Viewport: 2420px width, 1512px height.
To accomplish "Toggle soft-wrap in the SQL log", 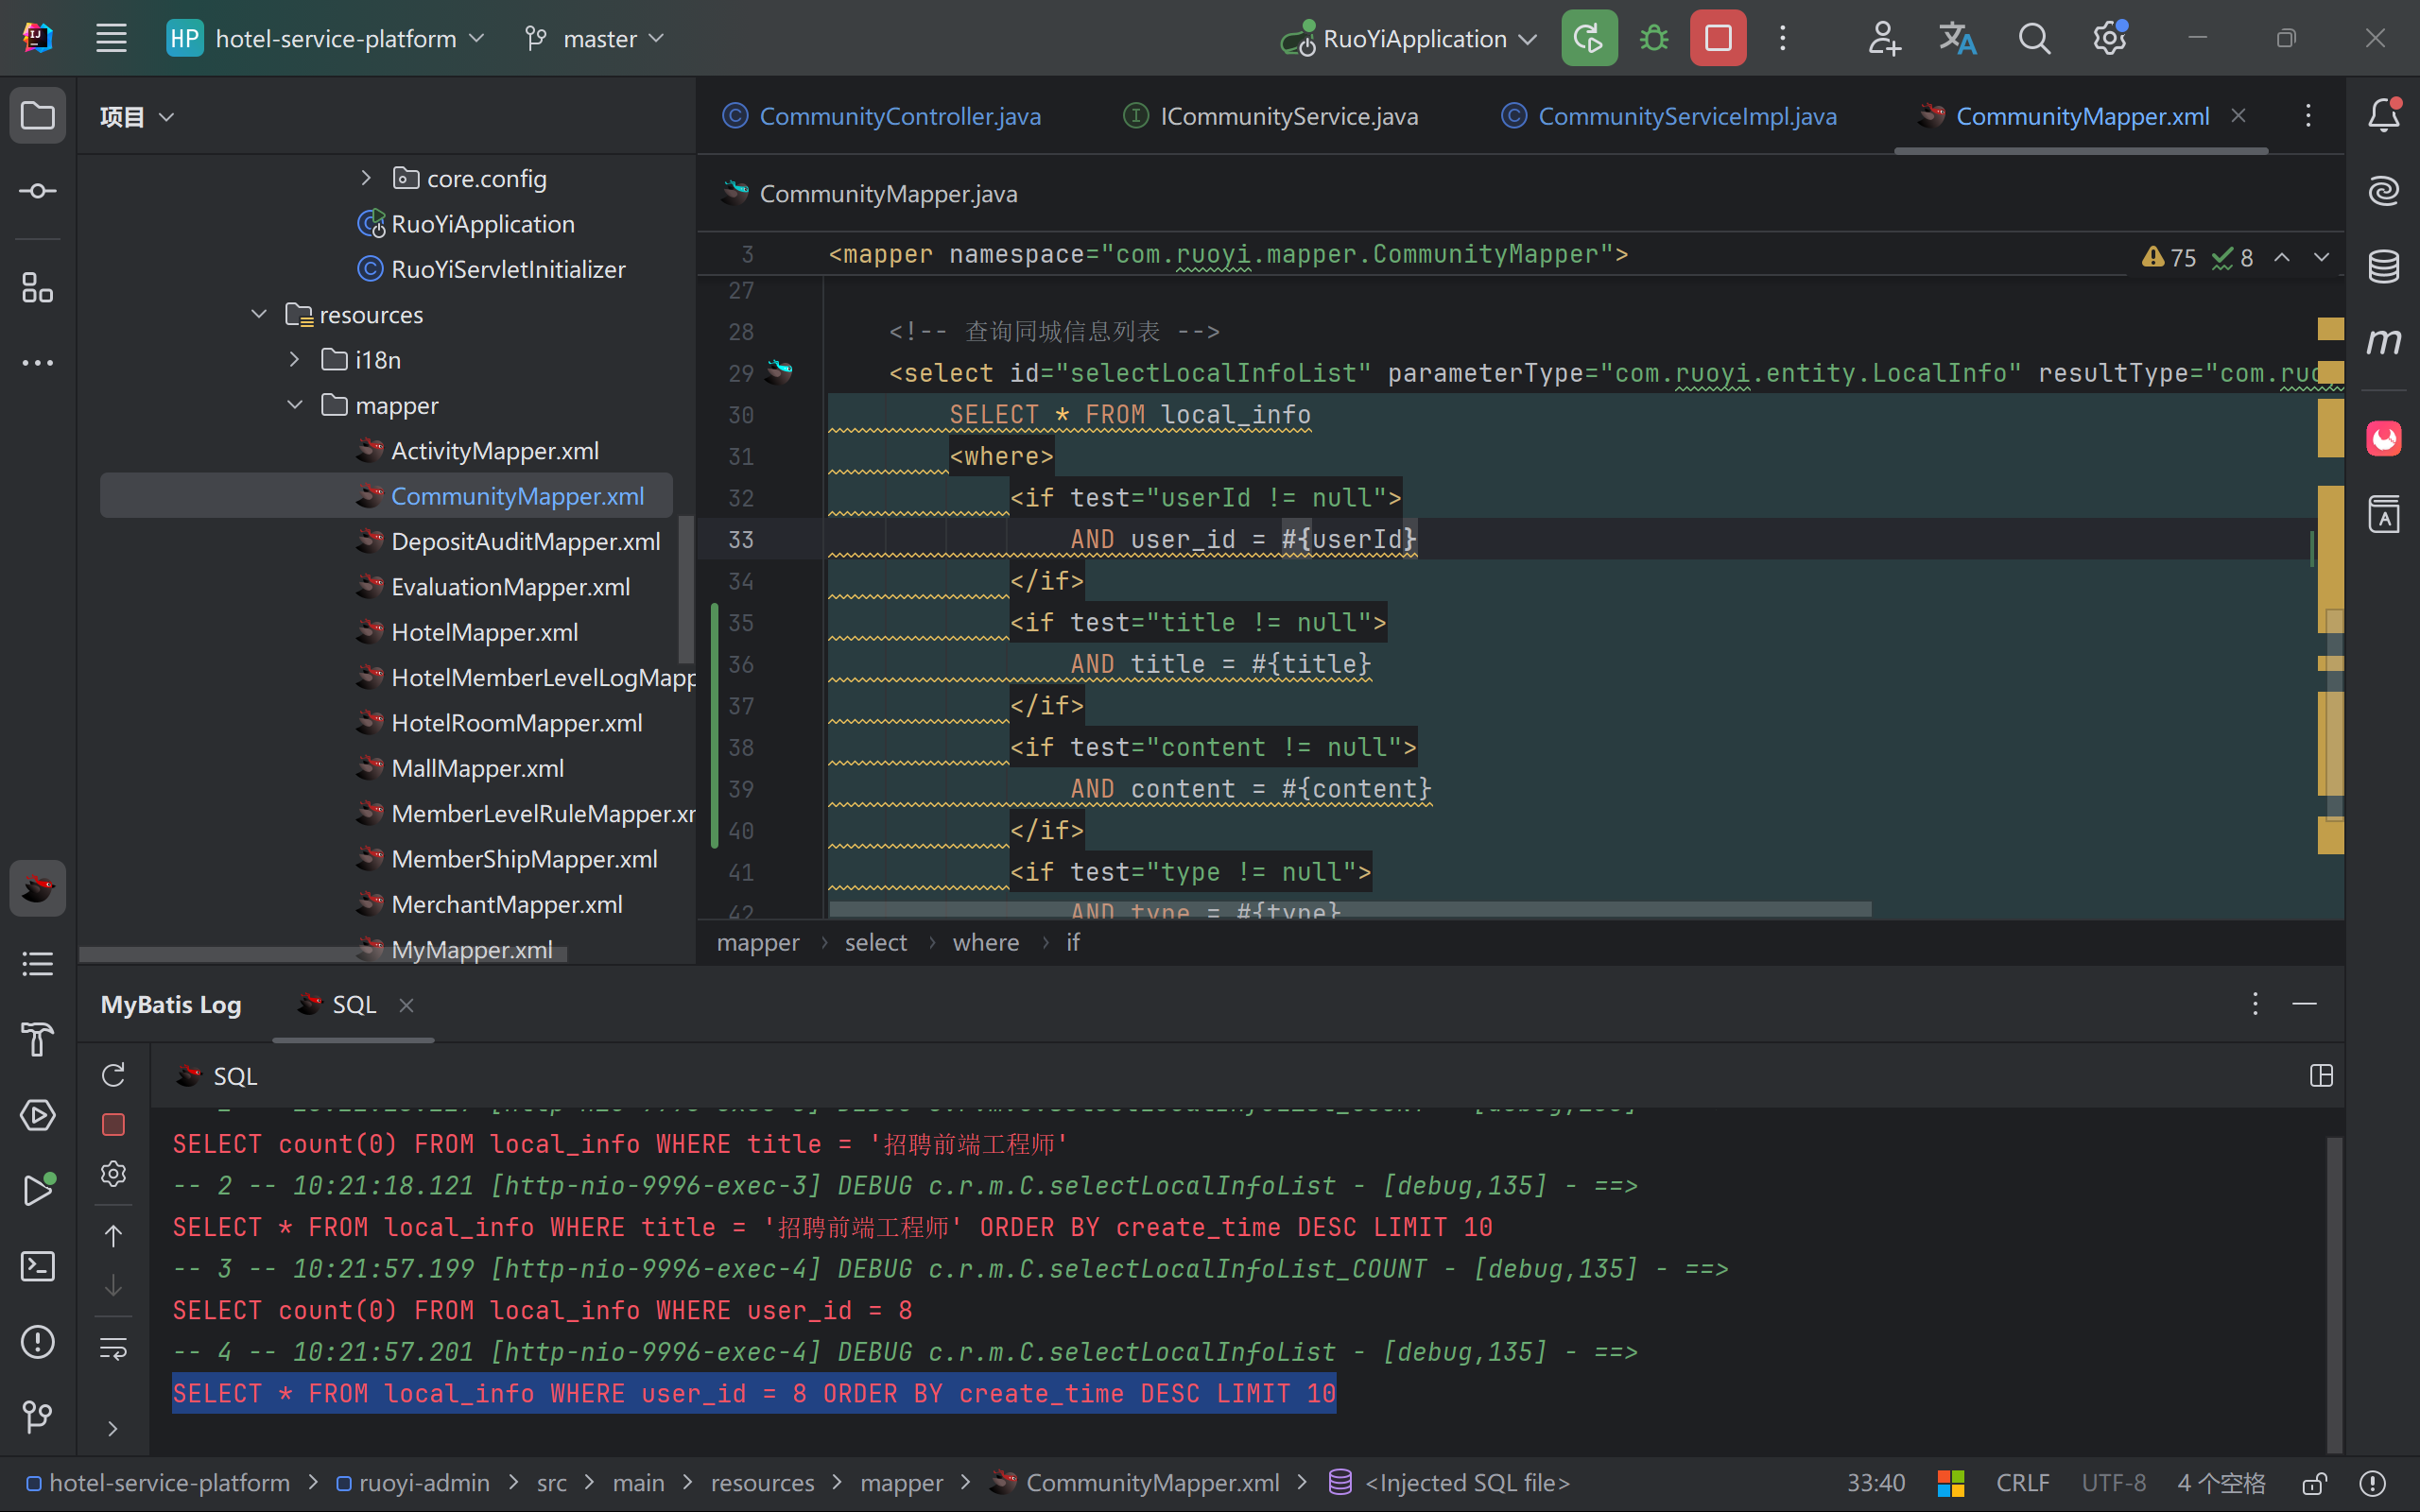I will 113,1348.
